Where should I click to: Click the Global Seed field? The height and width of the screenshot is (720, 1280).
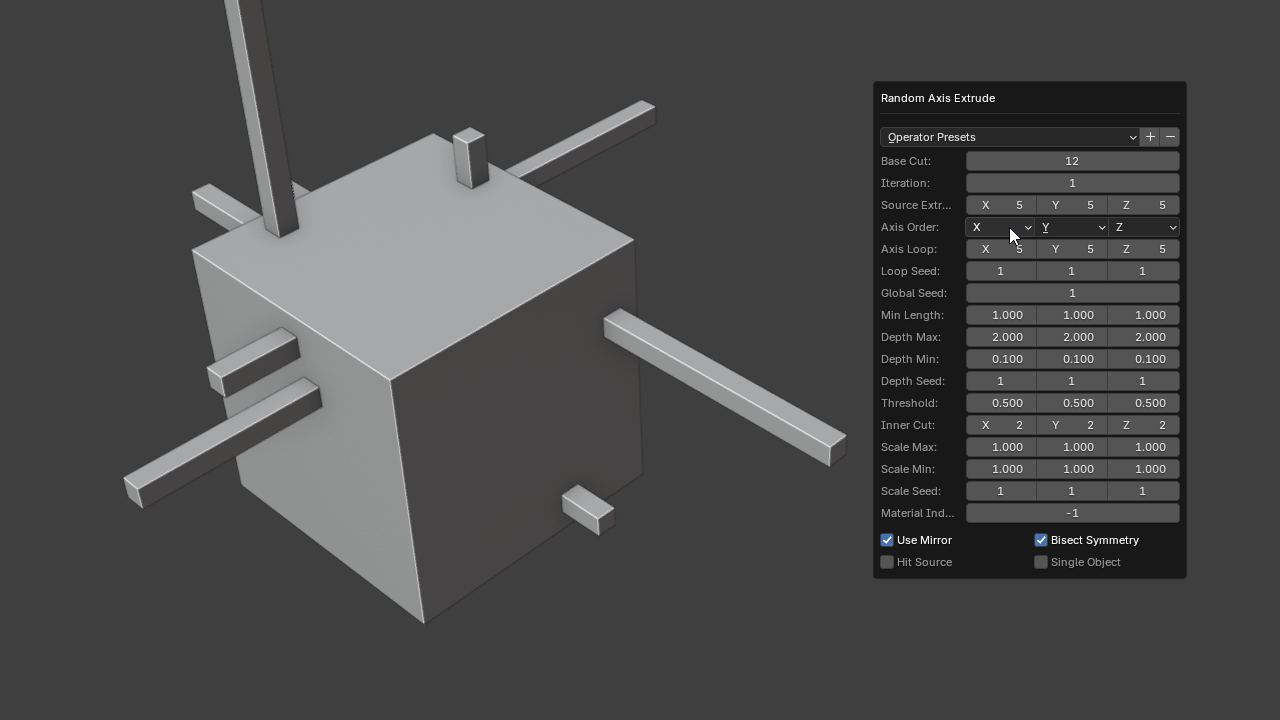[1072, 293]
